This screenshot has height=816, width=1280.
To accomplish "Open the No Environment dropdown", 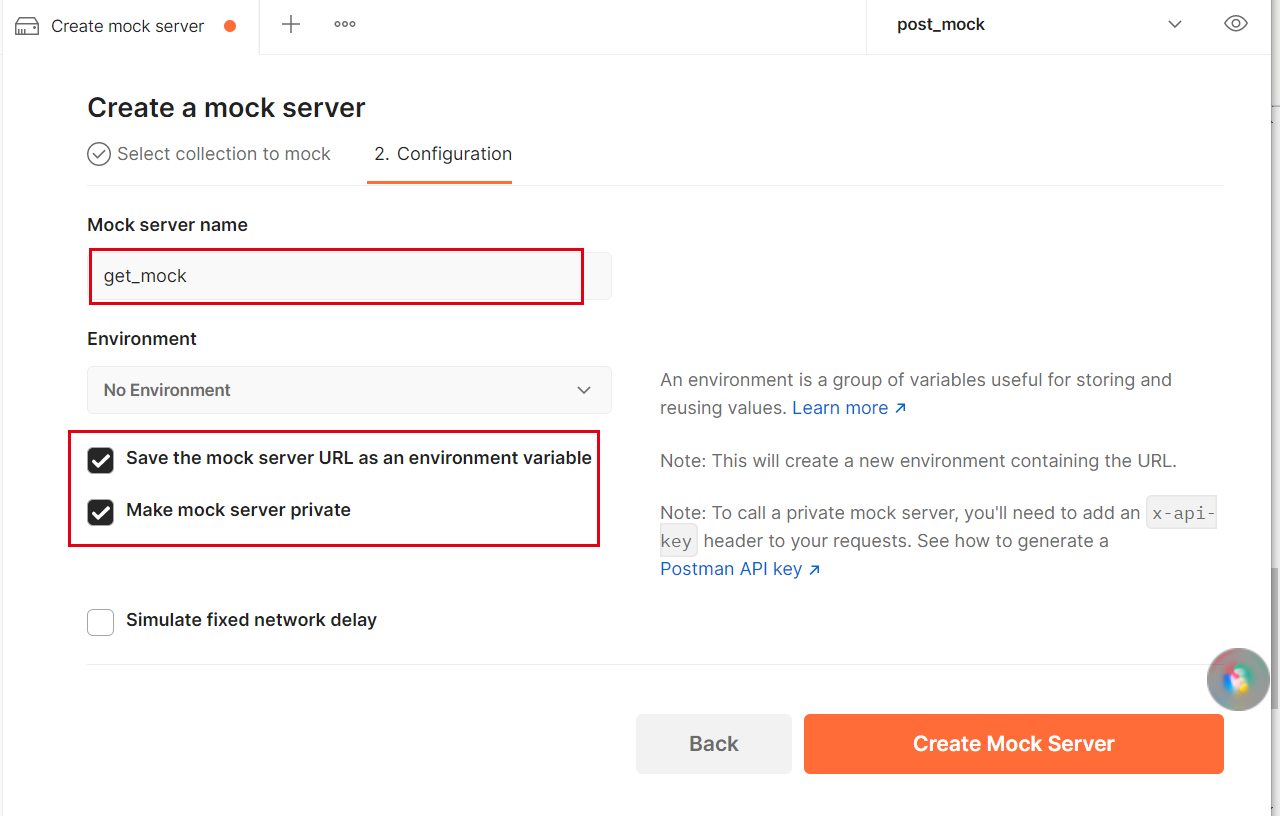I will point(349,390).
